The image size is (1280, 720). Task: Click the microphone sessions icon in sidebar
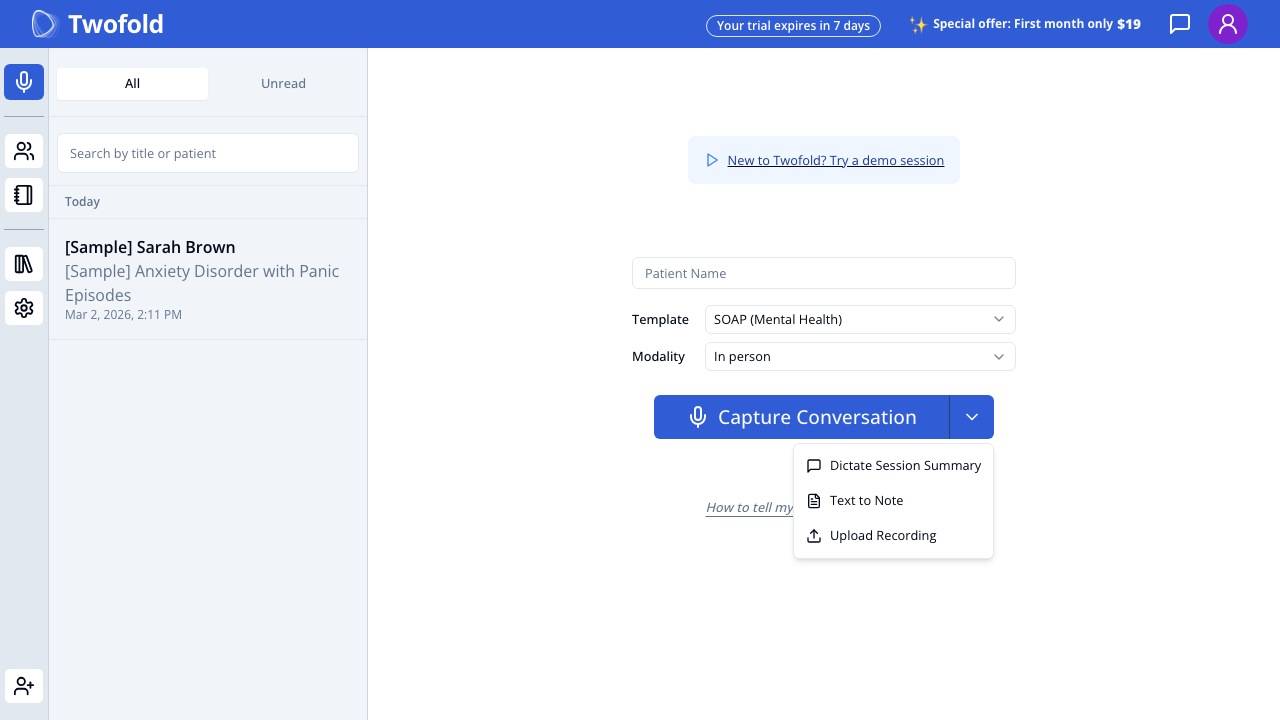[24, 82]
